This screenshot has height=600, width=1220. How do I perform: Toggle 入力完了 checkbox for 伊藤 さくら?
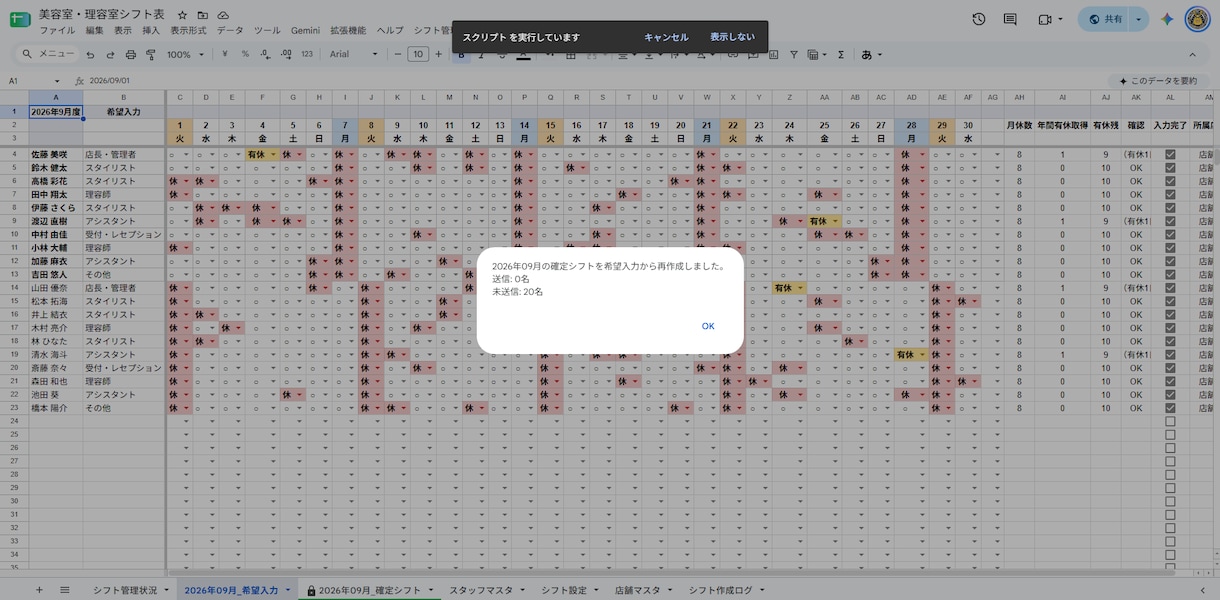coord(1170,208)
